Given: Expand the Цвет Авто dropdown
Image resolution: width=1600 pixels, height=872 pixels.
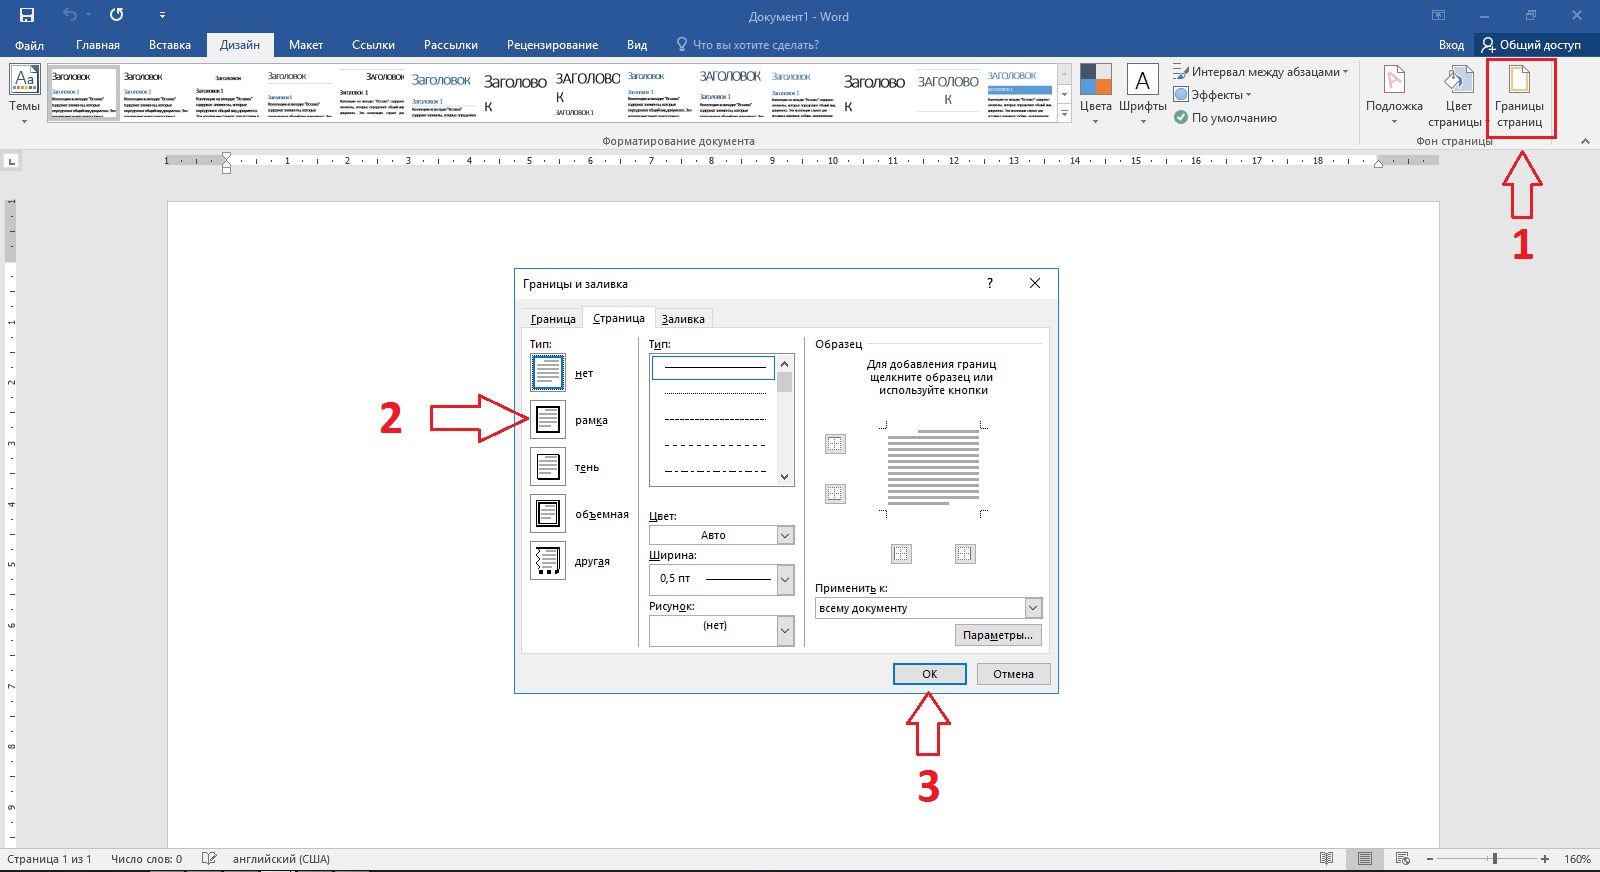Looking at the screenshot, I should click(x=785, y=536).
